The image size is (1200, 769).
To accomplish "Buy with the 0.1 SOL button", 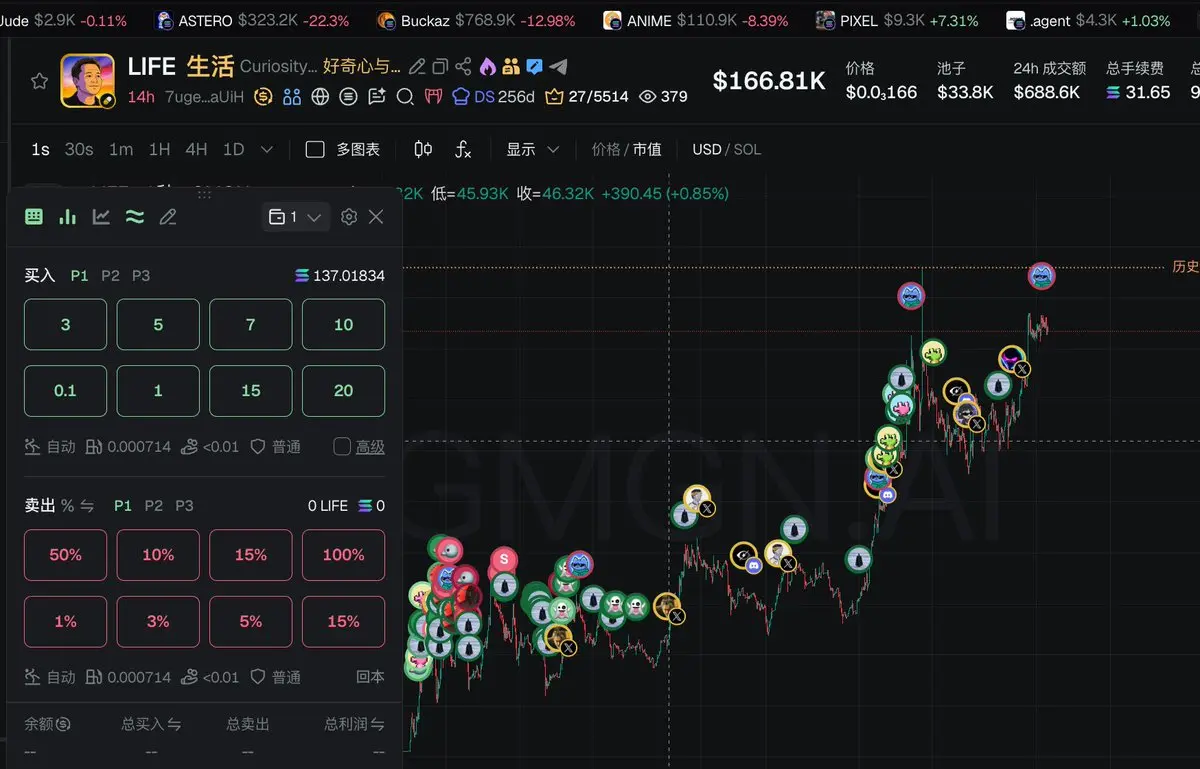I will [65, 391].
